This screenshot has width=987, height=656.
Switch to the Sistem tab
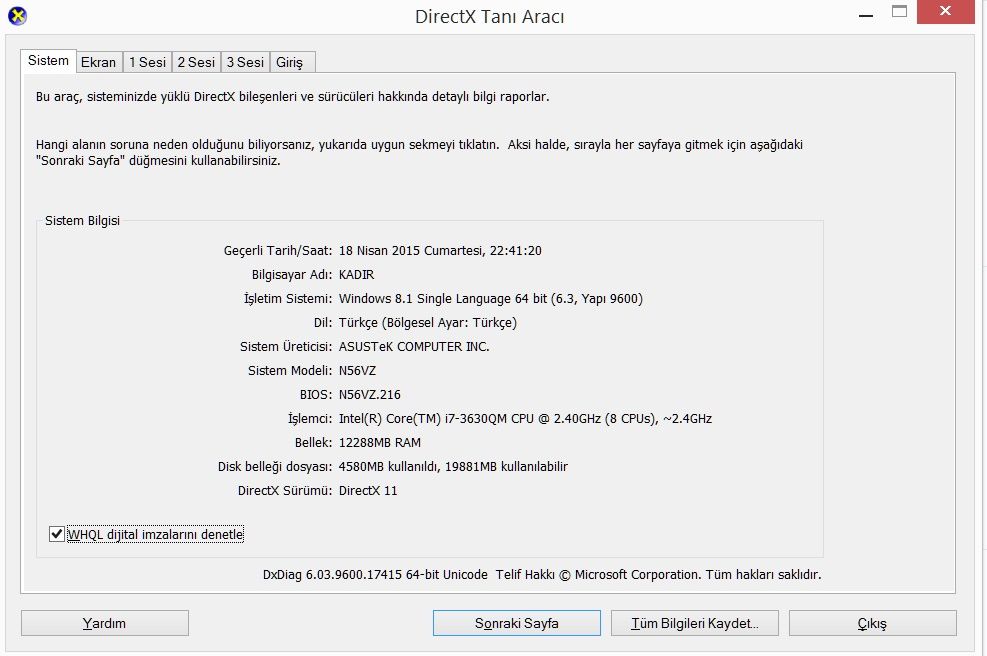pyautogui.click(x=48, y=60)
